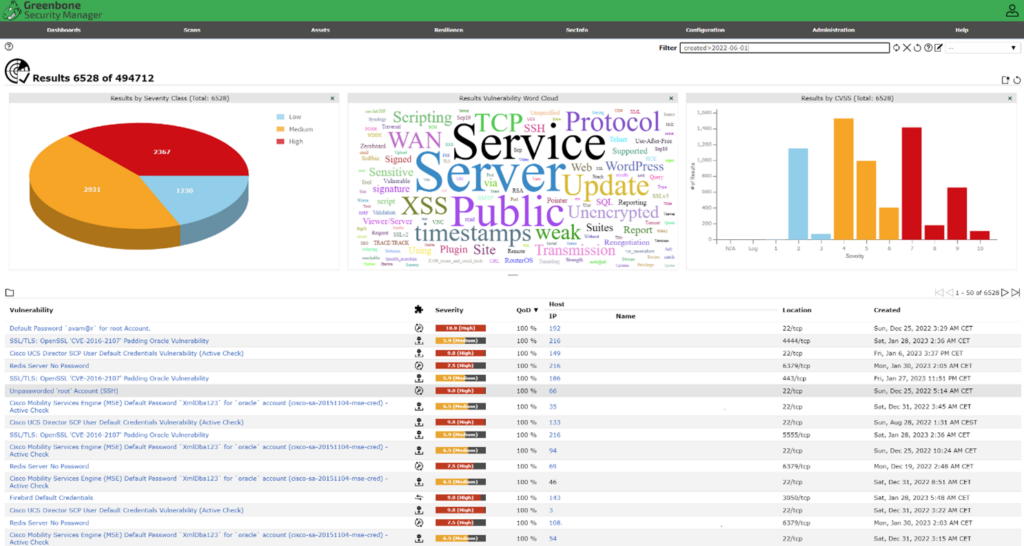Open the Scans menu
The width and height of the screenshot is (1024, 546).
click(x=192, y=30)
